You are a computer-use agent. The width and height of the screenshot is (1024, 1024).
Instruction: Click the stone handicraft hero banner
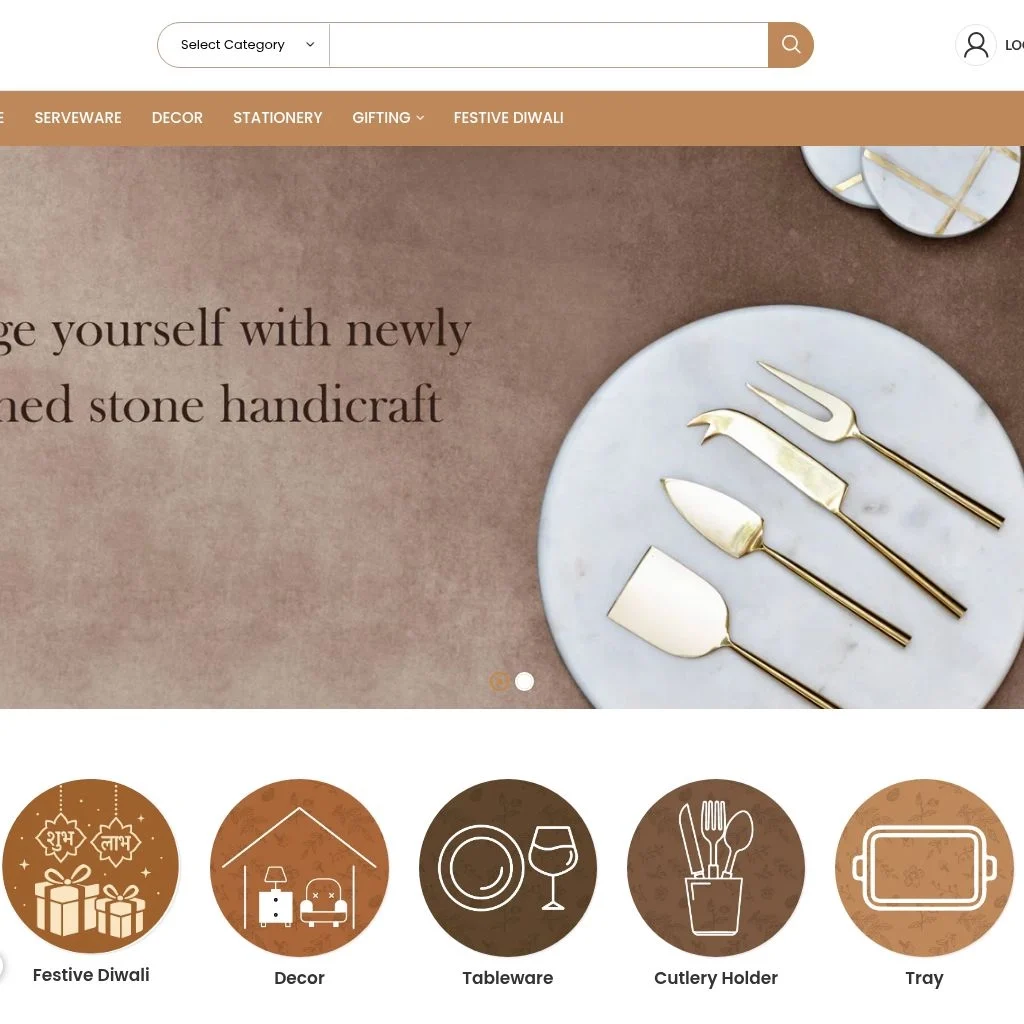512,427
